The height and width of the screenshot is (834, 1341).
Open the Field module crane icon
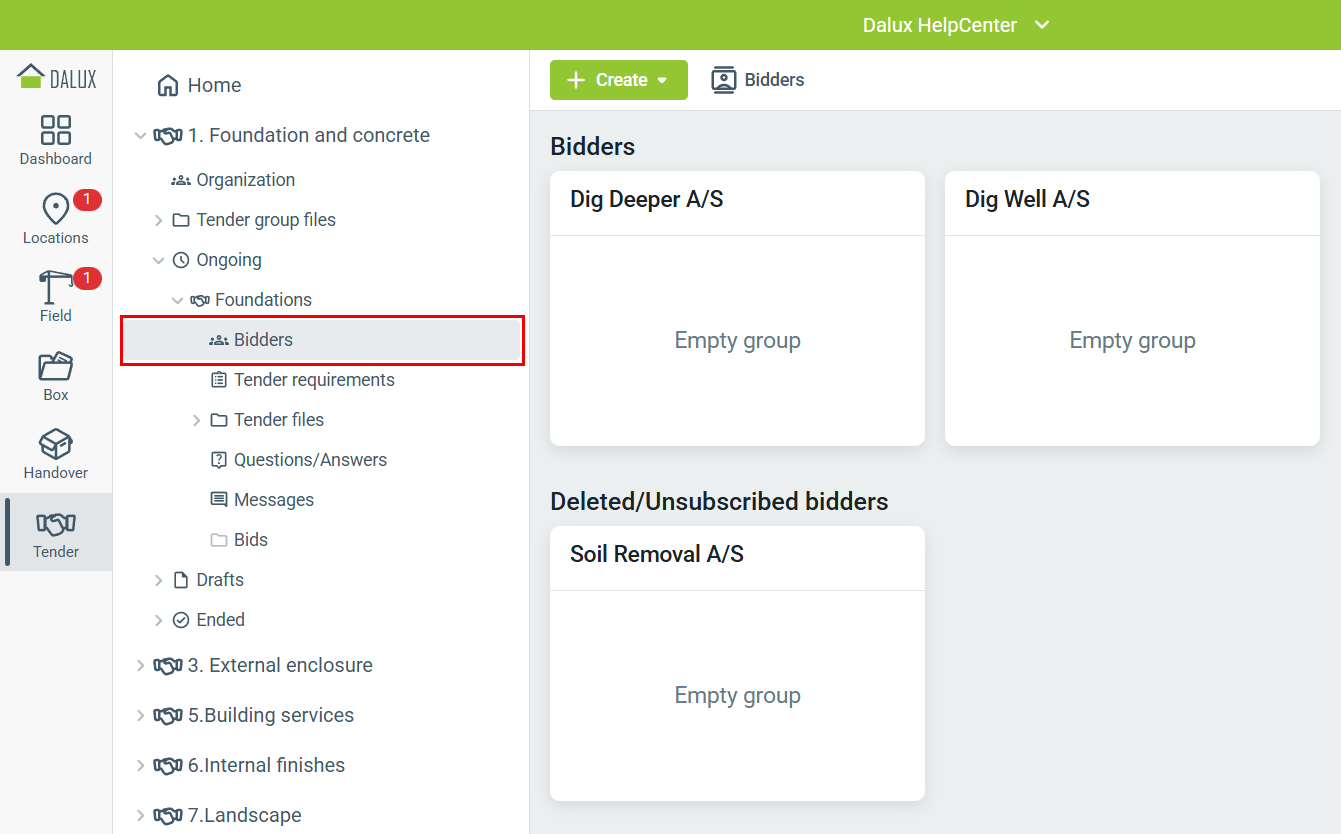[x=56, y=288]
